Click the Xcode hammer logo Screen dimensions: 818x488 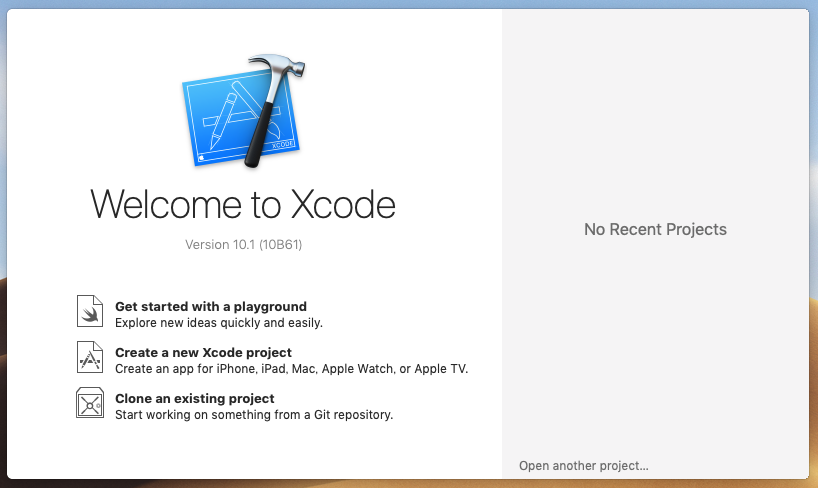coord(244,111)
